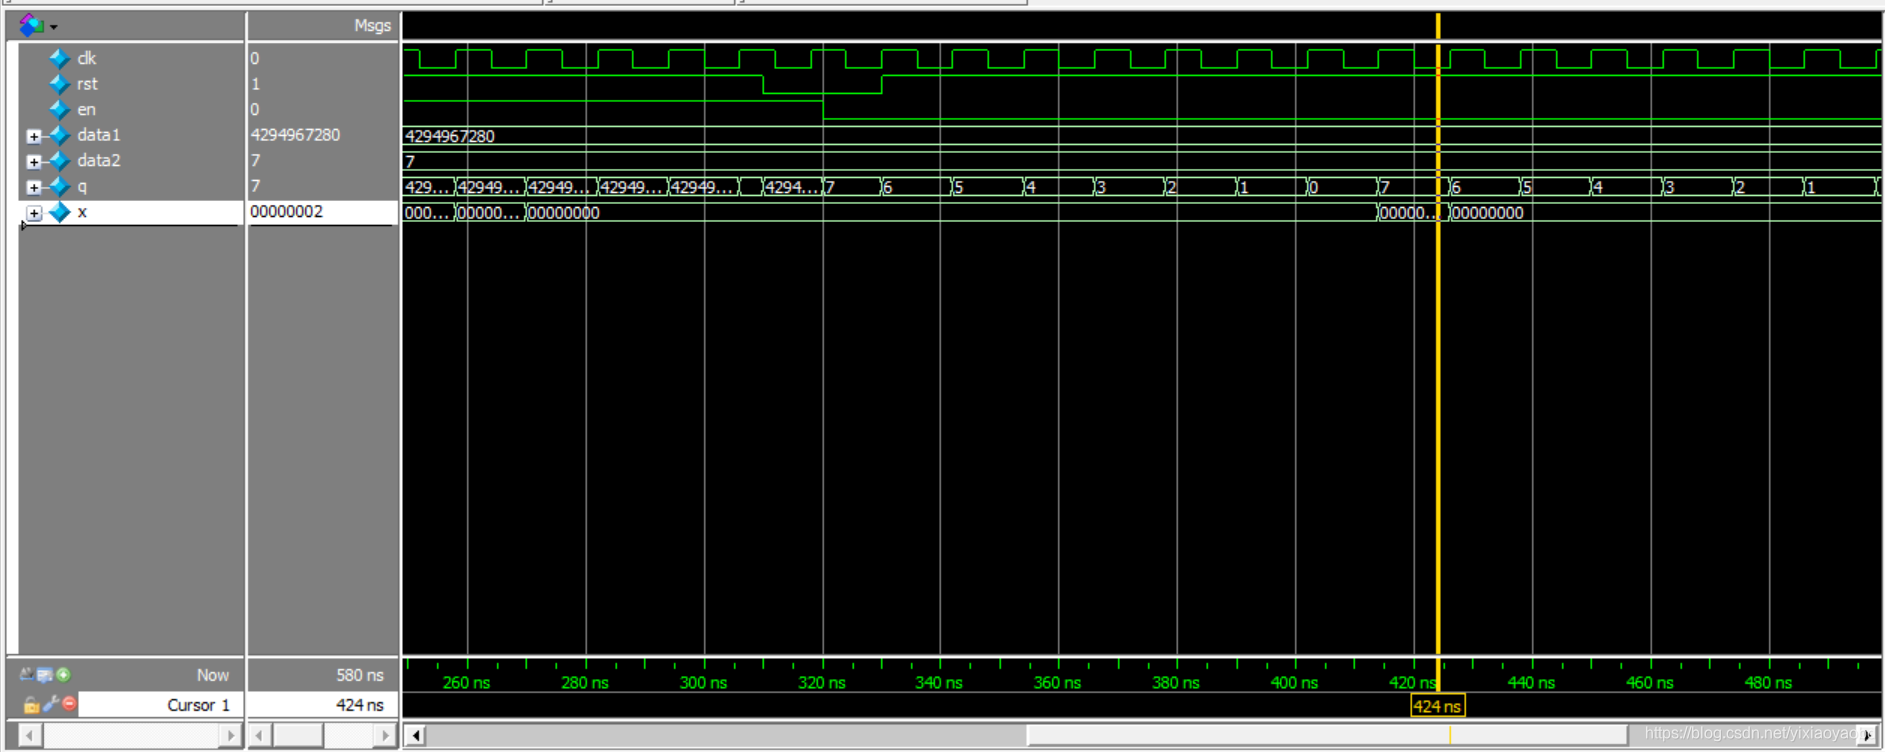Select the en signal diamond icon
Image resolution: width=1885 pixels, height=752 pixels.
[60, 109]
